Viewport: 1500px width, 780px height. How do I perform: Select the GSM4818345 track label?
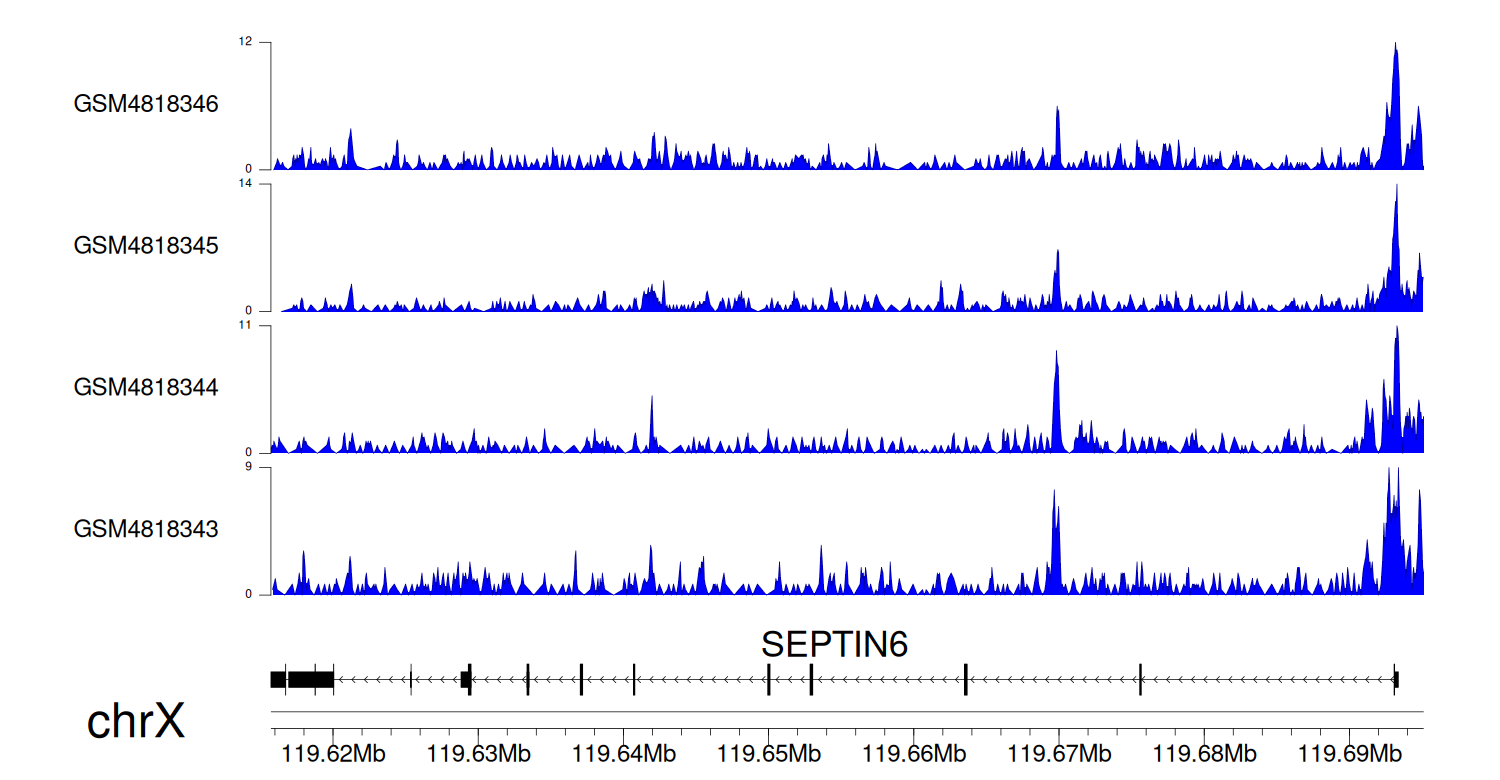pyautogui.click(x=146, y=245)
